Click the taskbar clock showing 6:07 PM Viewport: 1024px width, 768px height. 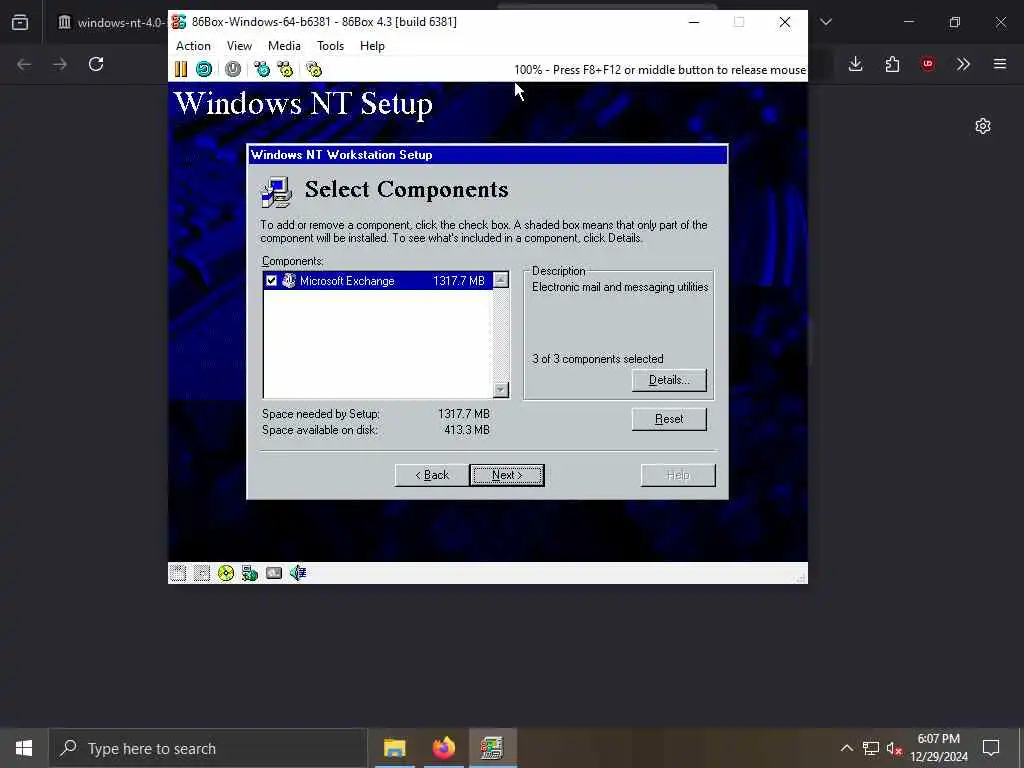pos(938,748)
